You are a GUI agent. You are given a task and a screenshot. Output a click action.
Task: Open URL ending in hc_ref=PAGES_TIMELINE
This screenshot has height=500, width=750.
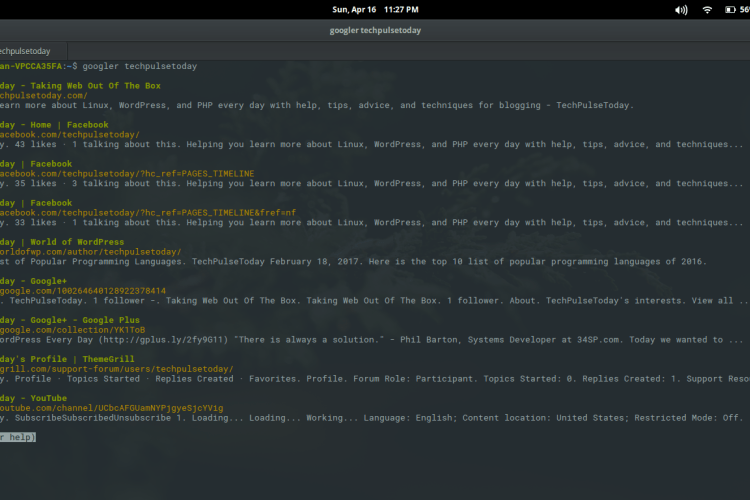point(127,174)
